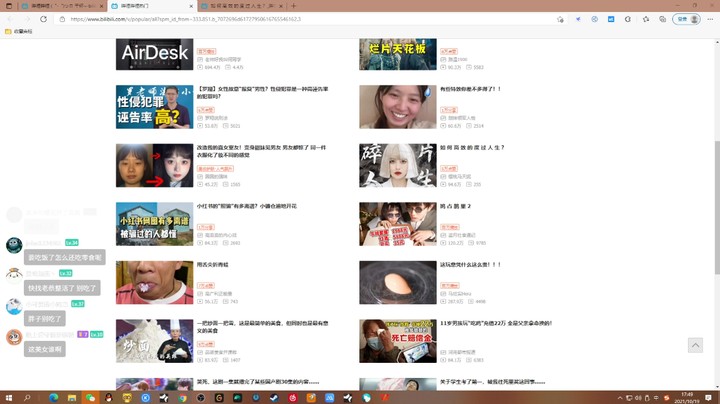The width and height of the screenshot is (720, 404).
Task: Open the volume control in system tray
Action: click(638, 398)
